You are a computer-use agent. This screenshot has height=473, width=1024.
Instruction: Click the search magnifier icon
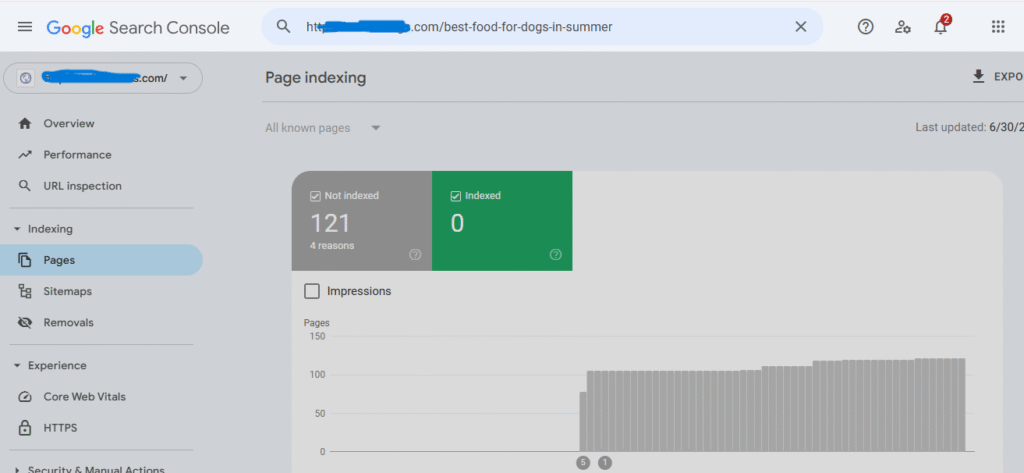[x=284, y=27]
